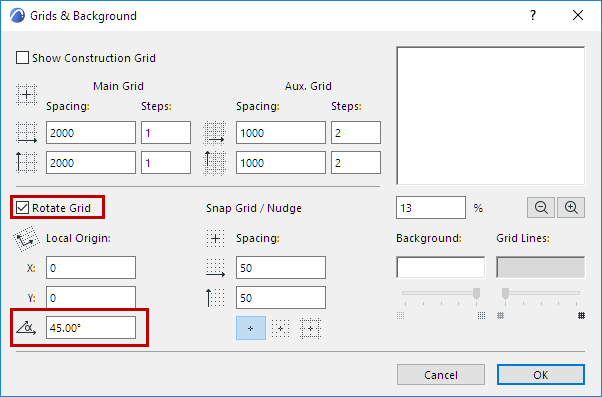This screenshot has width=602, height=397.
Task: Select the middle snap grid mode icon
Action: (280, 328)
